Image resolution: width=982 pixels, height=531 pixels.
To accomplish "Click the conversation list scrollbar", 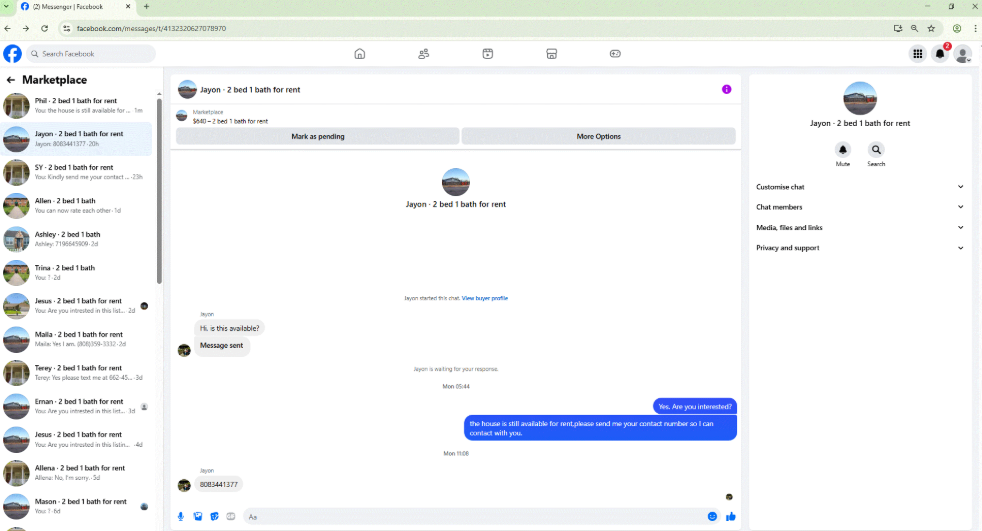I will pyautogui.click(x=159, y=191).
